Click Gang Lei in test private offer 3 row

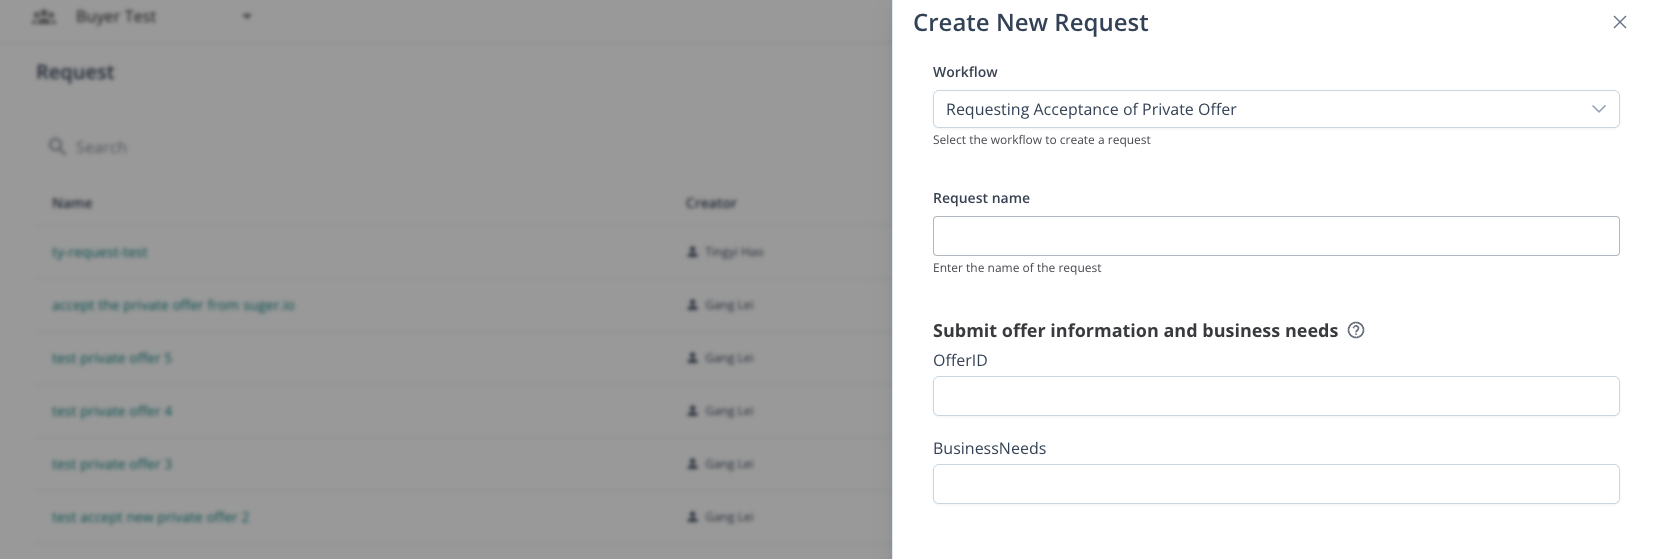(x=729, y=464)
